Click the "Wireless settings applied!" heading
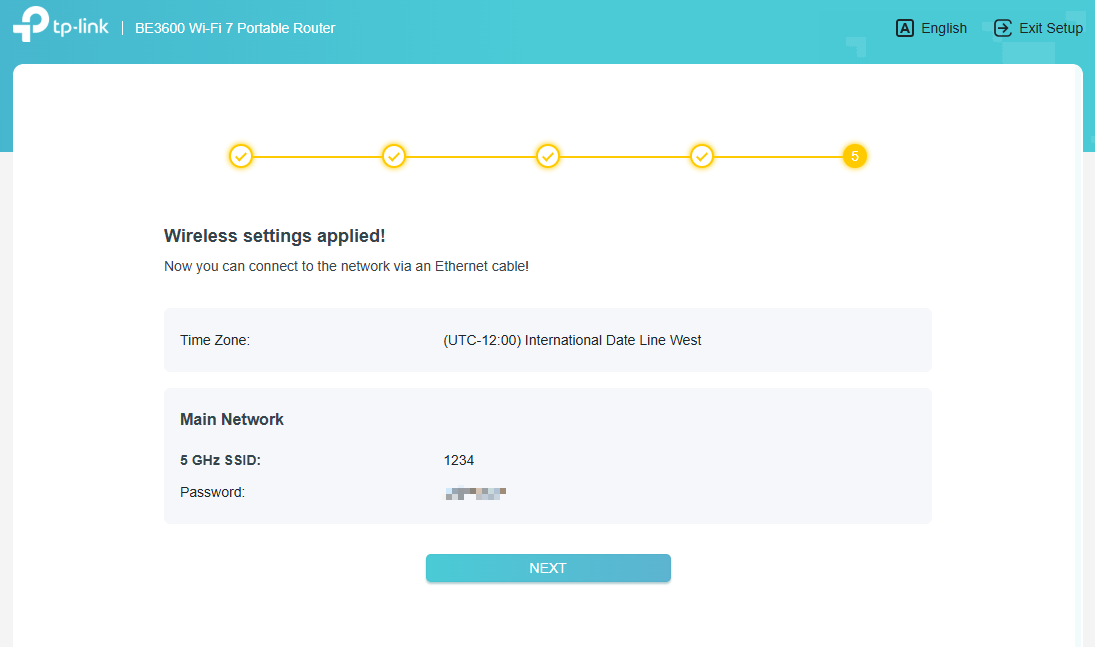This screenshot has width=1095, height=647. (x=274, y=236)
